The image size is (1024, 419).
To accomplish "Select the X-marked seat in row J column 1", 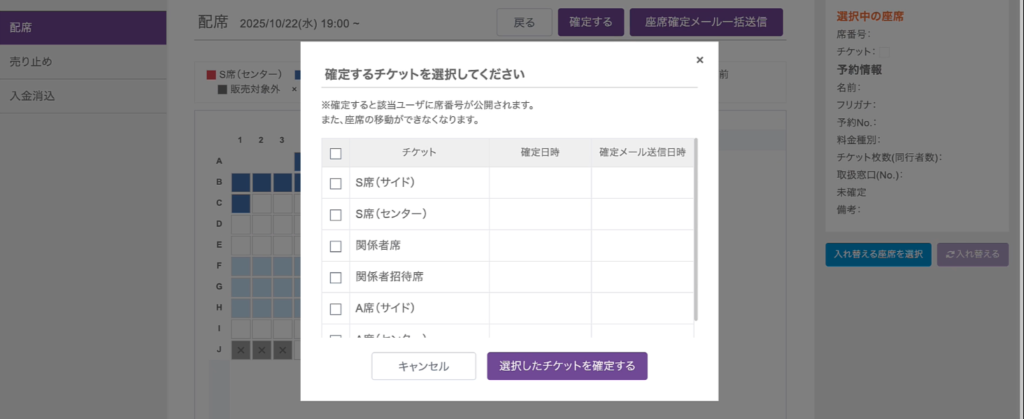I will click(x=240, y=350).
